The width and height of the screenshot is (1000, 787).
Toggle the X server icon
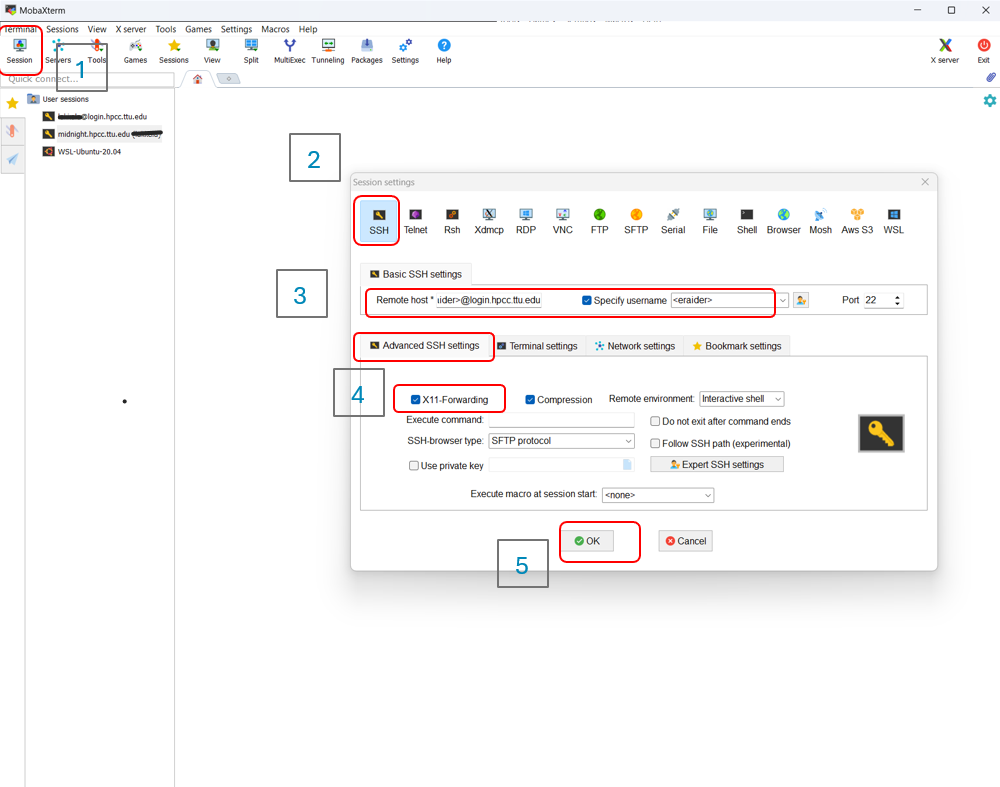pos(945,51)
